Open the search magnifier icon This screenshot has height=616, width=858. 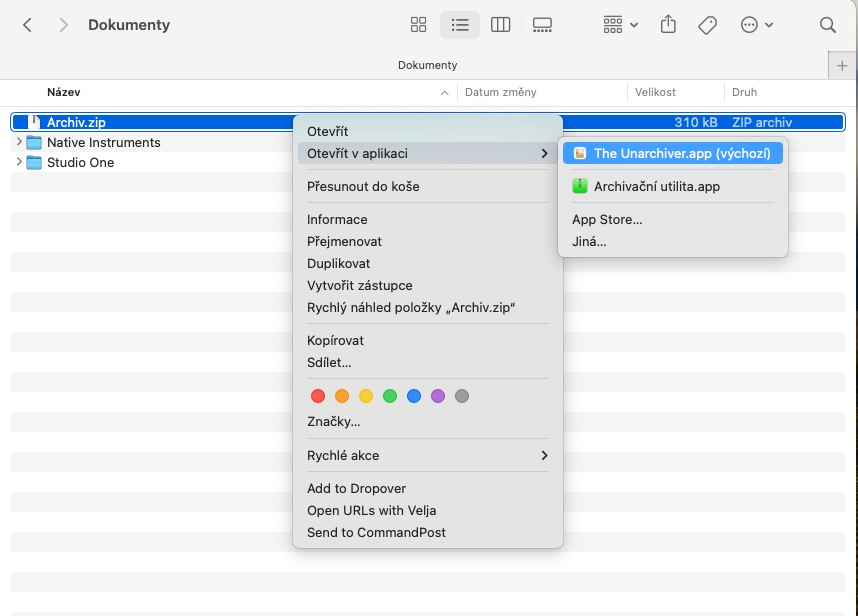pos(827,25)
